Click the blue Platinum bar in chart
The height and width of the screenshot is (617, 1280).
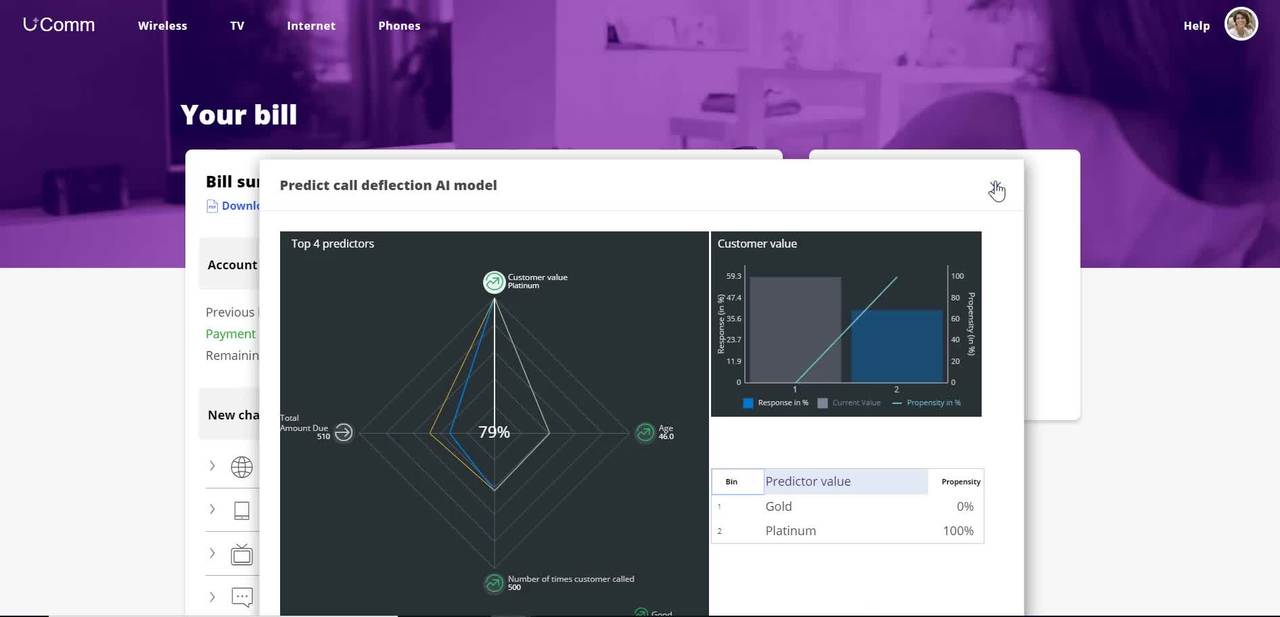tap(896, 346)
